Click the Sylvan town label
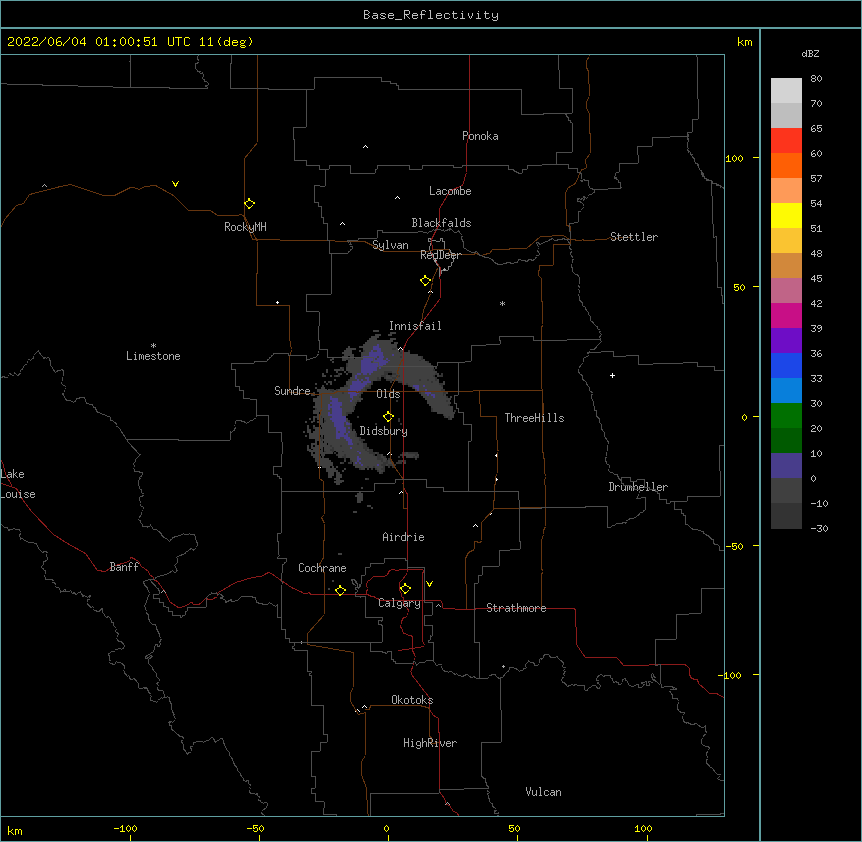This screenshot has width=862, height=842. (390, 245)
